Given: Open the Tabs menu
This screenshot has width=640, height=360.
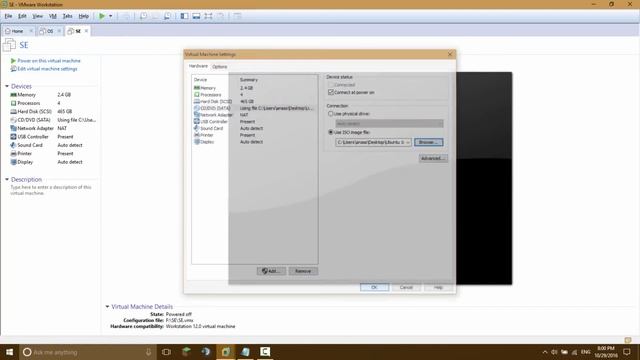Looking at the screenshot, I should pyautogui.click(x=67, y=16).
